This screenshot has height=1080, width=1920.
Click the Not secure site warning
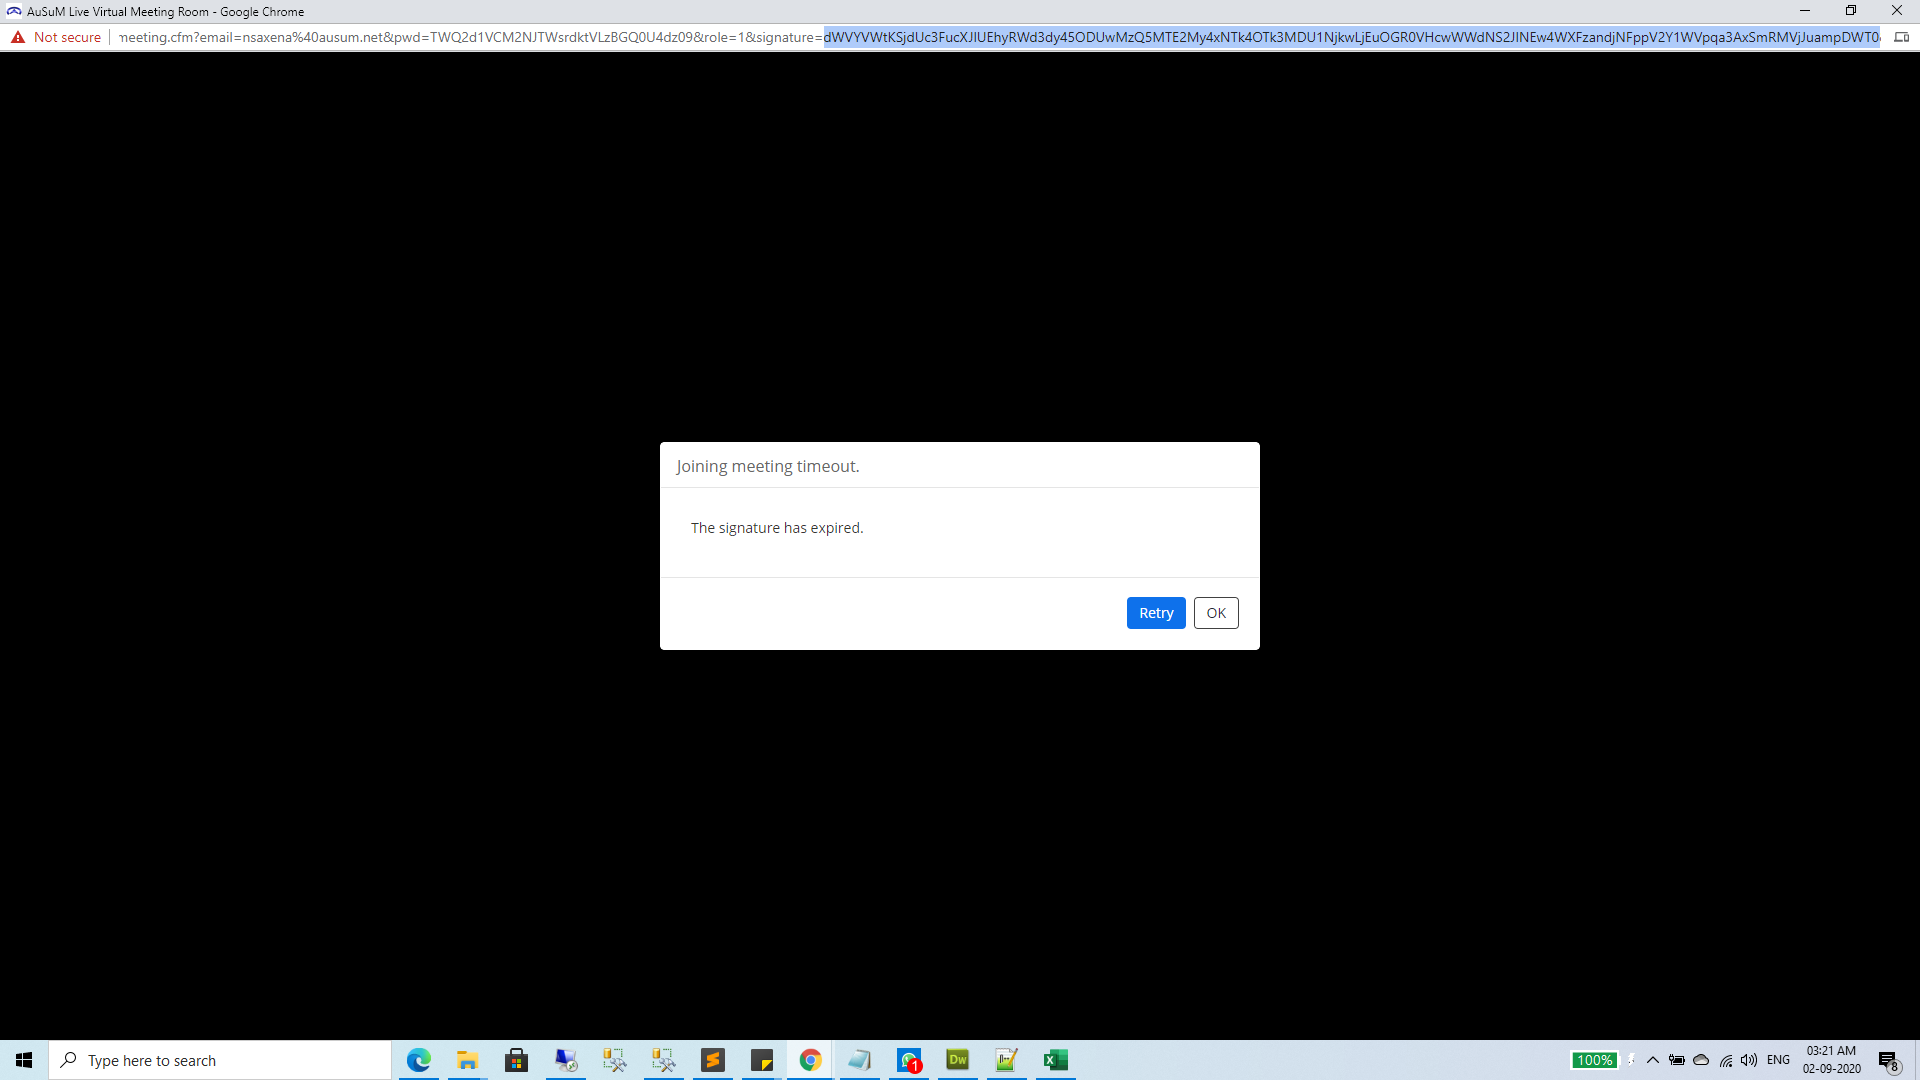coord(57,37)
